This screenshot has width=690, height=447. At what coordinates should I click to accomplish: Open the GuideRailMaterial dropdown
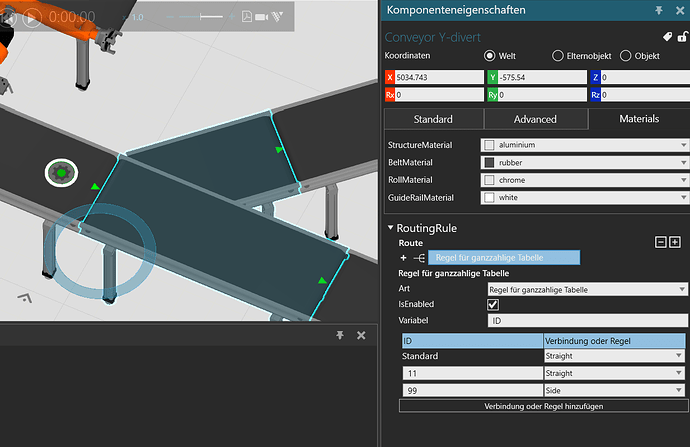[585, 198]
